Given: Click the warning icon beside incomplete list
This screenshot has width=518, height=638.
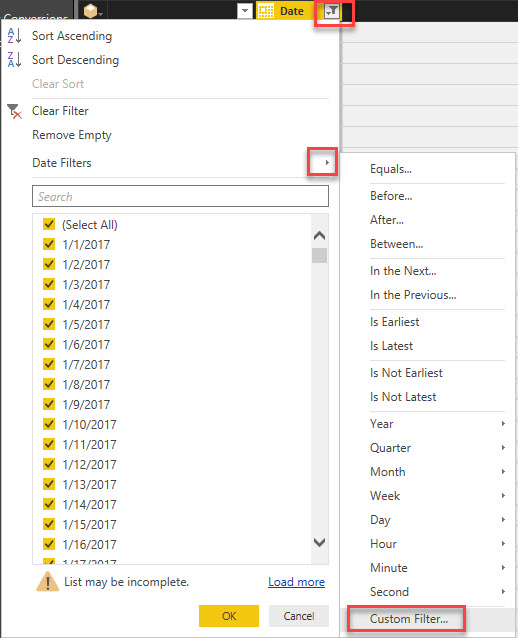Looking at the screenshot, I should coord(48,581).
